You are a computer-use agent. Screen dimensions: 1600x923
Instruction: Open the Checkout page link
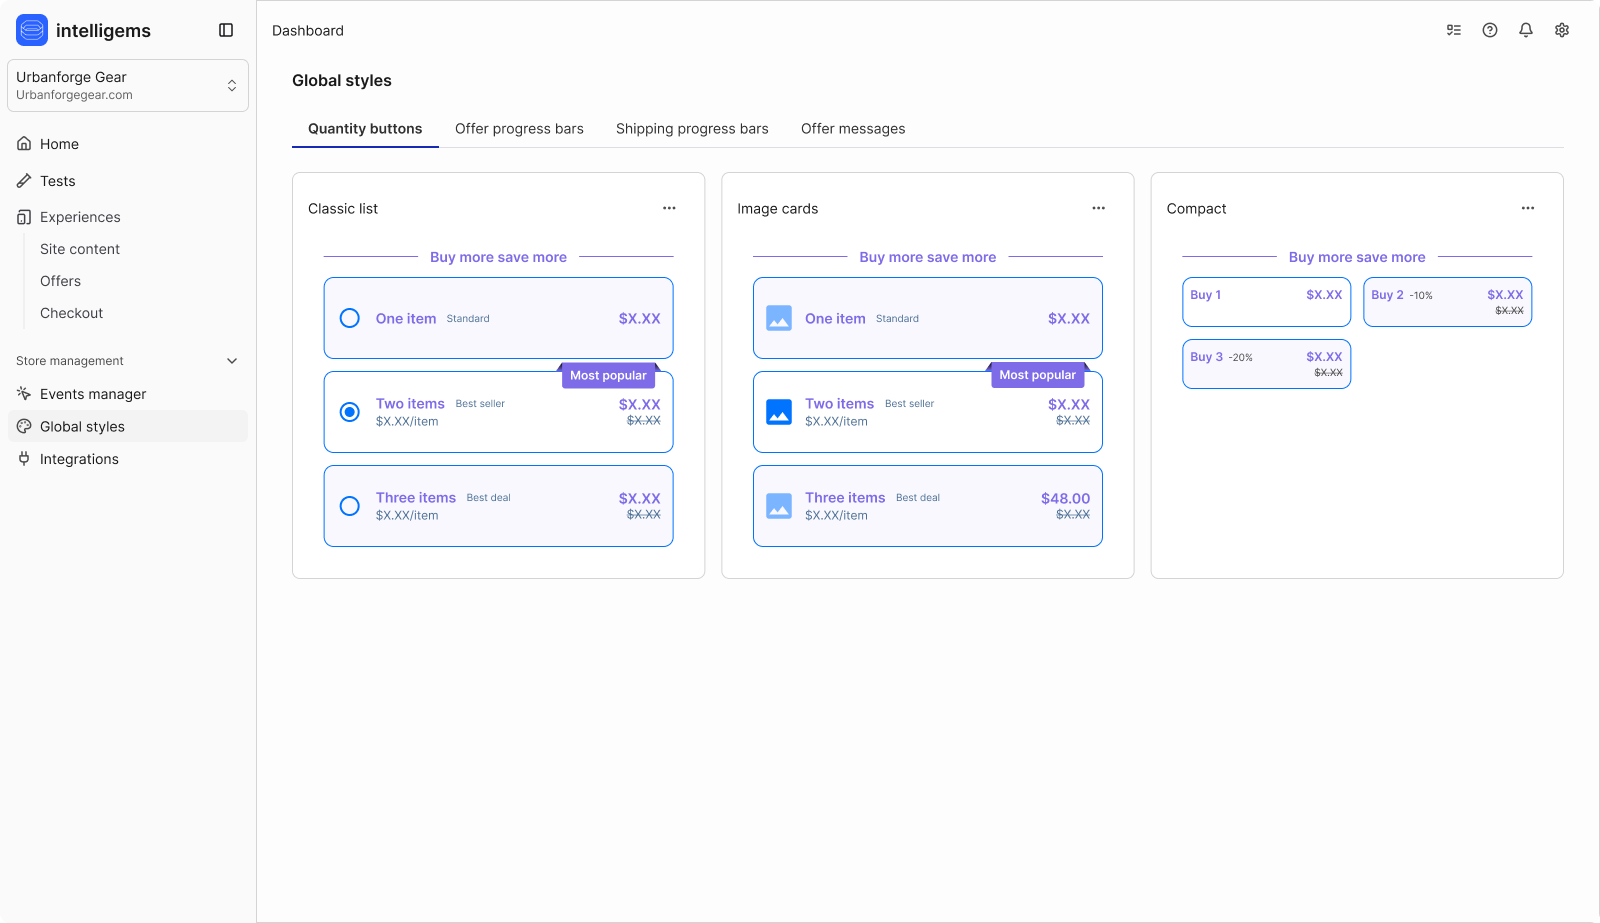[71, 313]
